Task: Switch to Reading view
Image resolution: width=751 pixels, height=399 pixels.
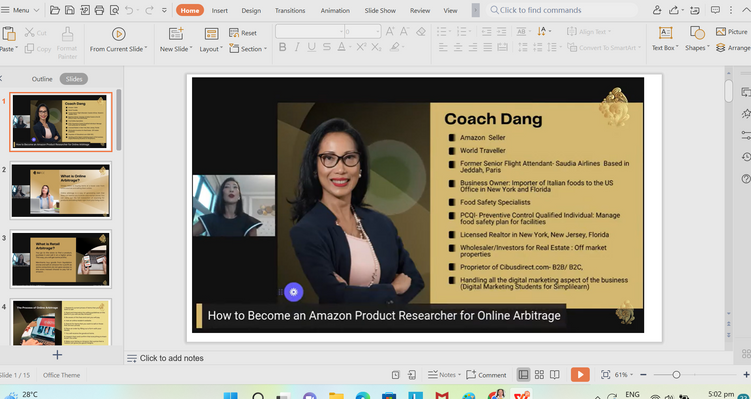Action: coord(554,375)
